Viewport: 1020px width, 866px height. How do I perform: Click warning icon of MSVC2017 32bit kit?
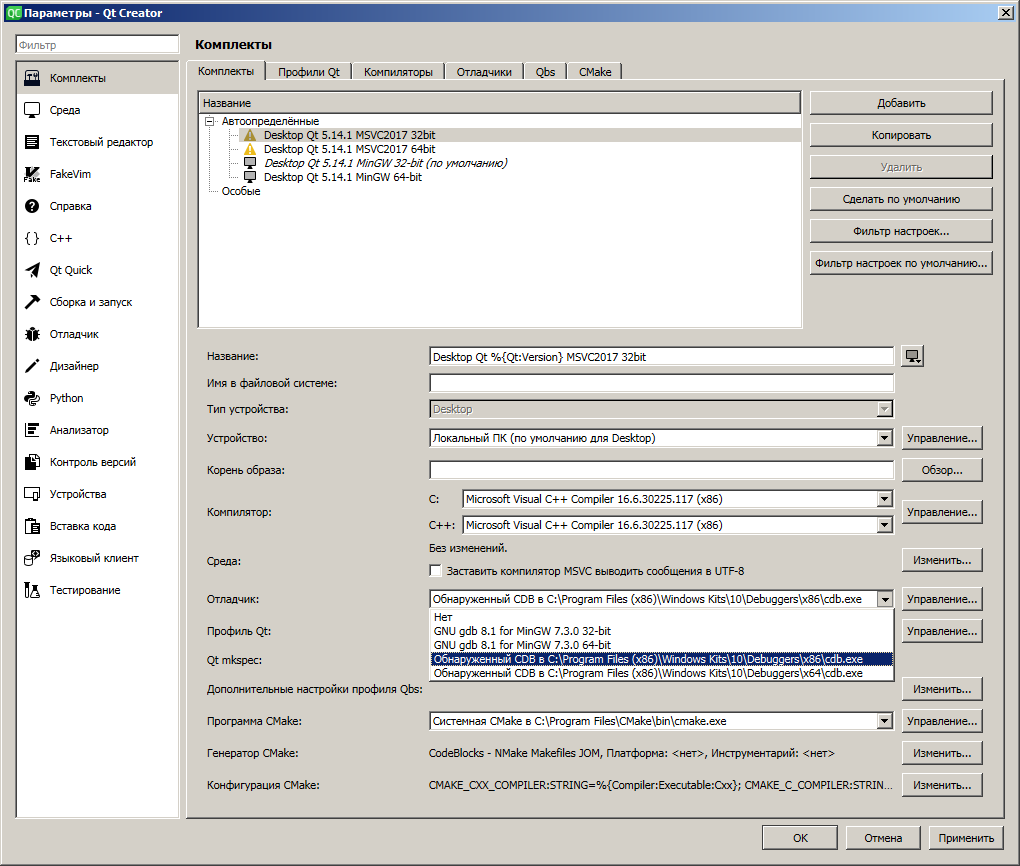(x=250, y=135)
